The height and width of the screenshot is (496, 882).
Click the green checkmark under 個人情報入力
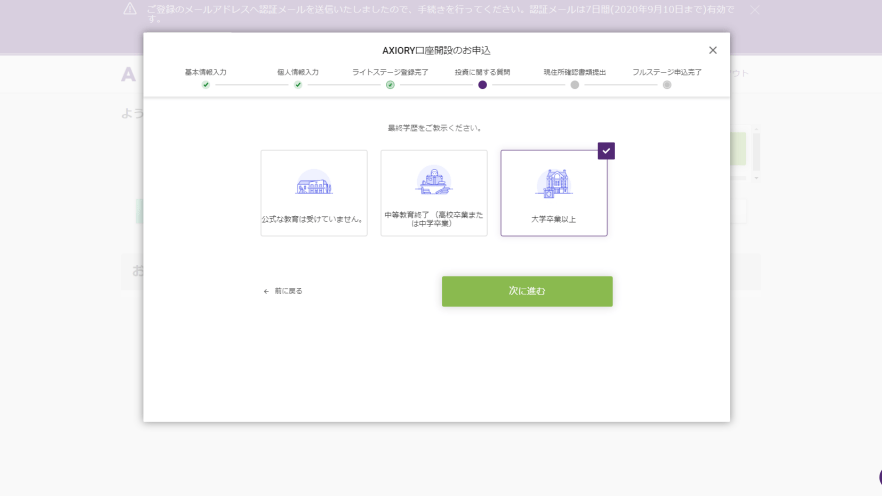pos(298,85)
